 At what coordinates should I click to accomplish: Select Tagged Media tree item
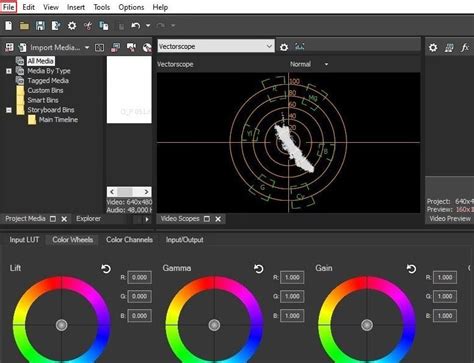tap(48, 80)
